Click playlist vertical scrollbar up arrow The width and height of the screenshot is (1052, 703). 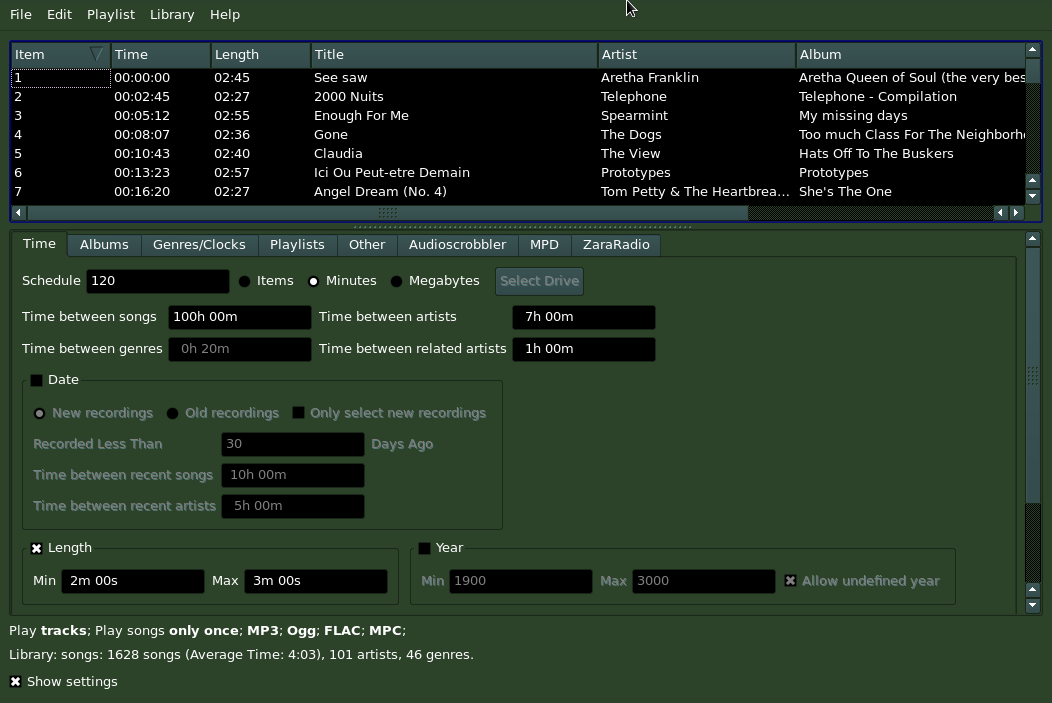pyautogui.click(x=1033, y=50)
